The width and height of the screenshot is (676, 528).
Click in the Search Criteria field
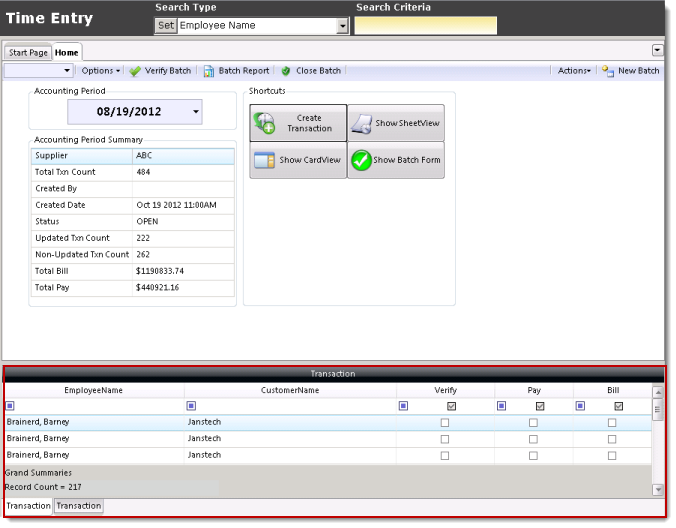point(426,26)
